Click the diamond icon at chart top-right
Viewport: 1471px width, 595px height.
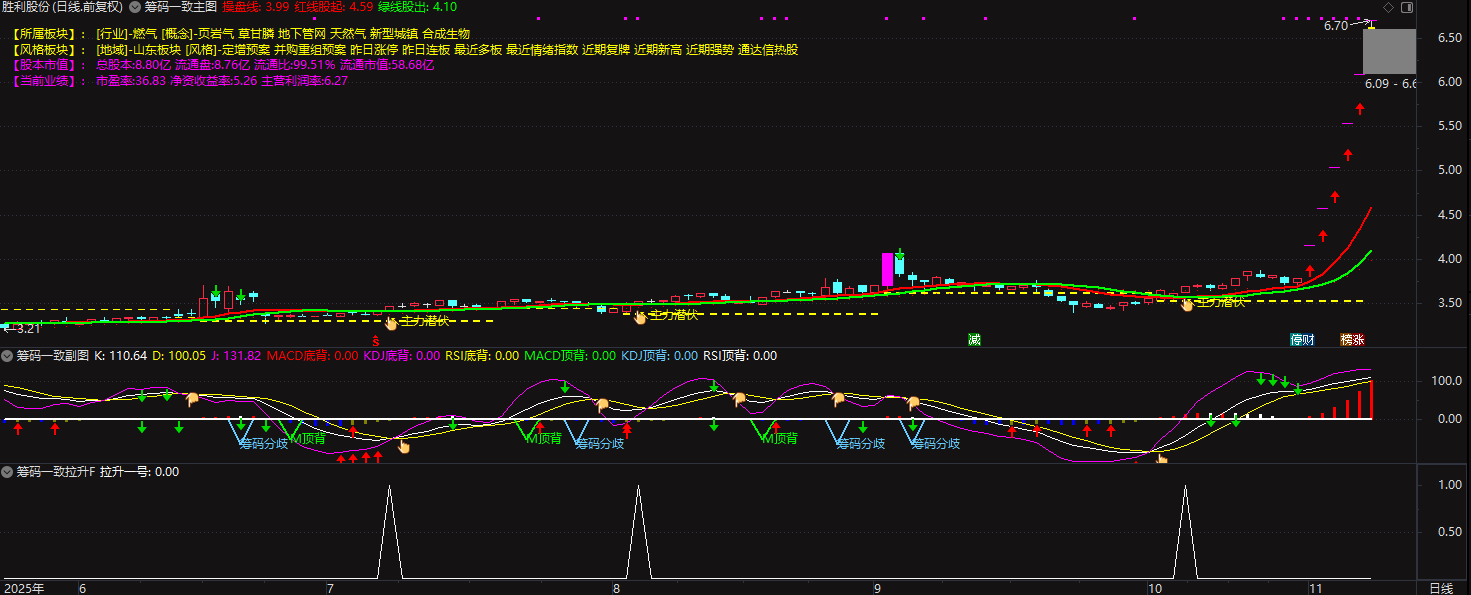(x=1388, y=7)
